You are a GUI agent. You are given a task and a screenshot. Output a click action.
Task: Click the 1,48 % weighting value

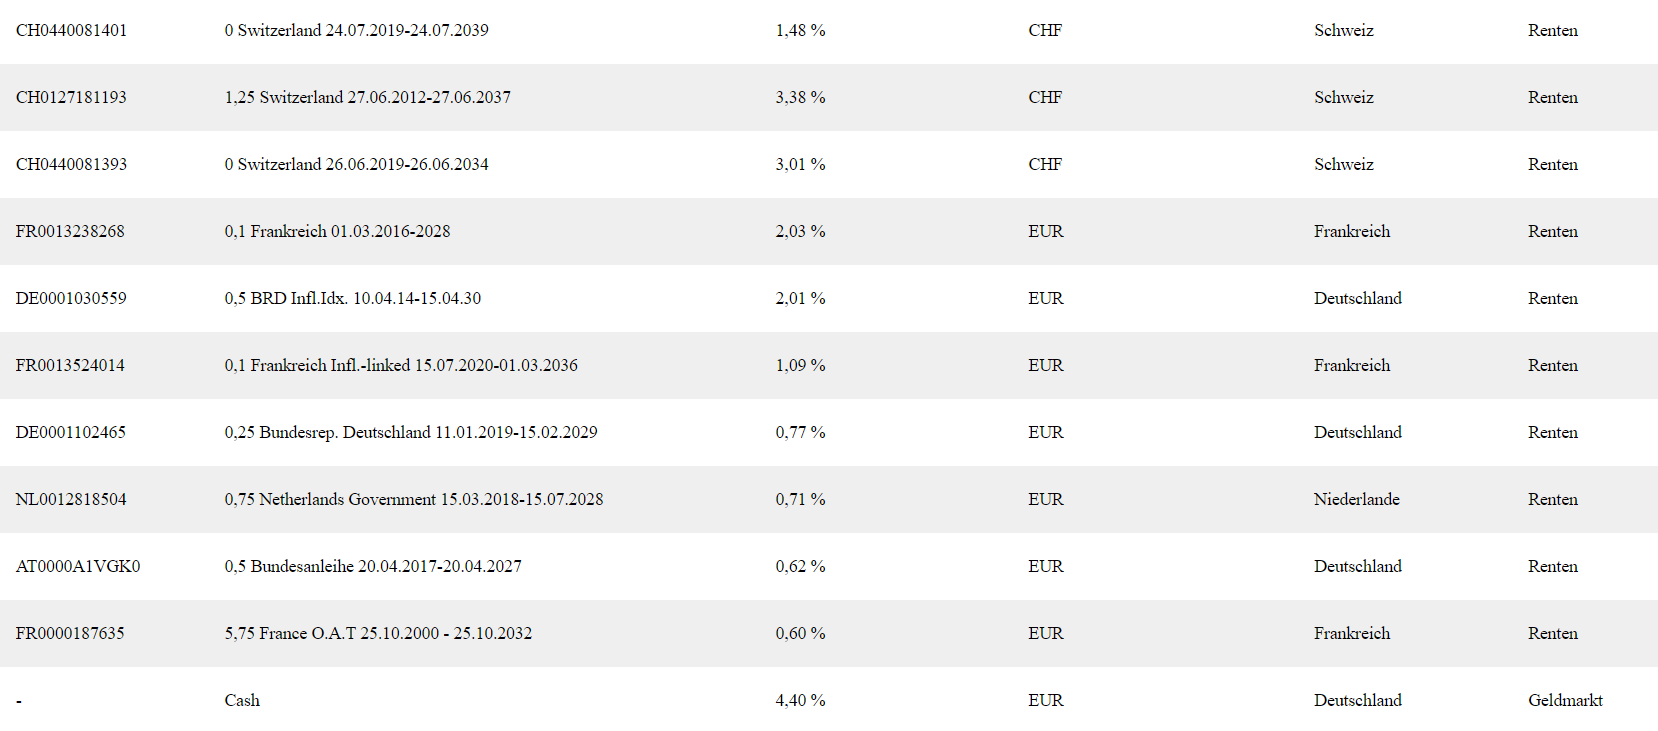click(800, 31)
